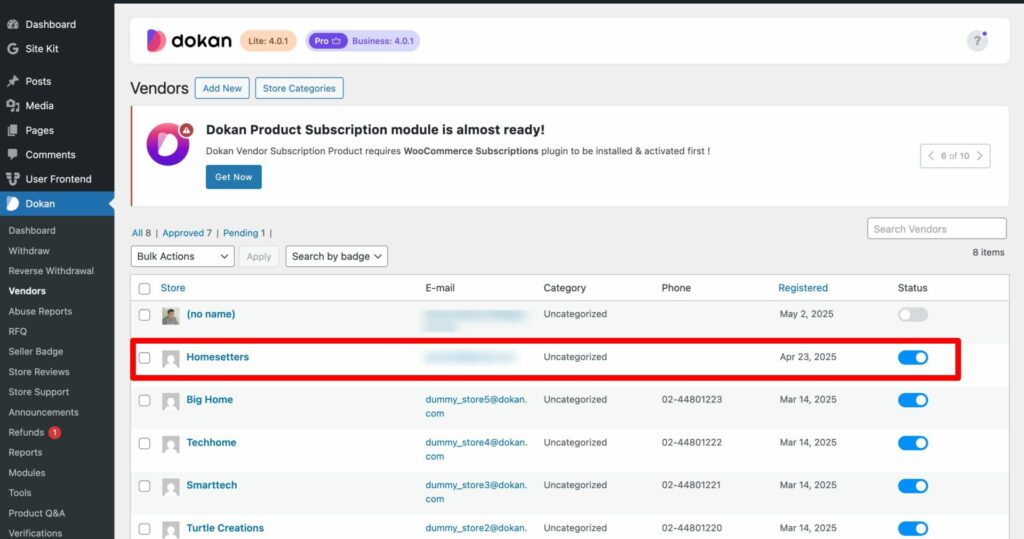The width and height of the screenshot is (1024, 539).
Task: Click the Site Kit Google icon
Action: tap(12, 48)
